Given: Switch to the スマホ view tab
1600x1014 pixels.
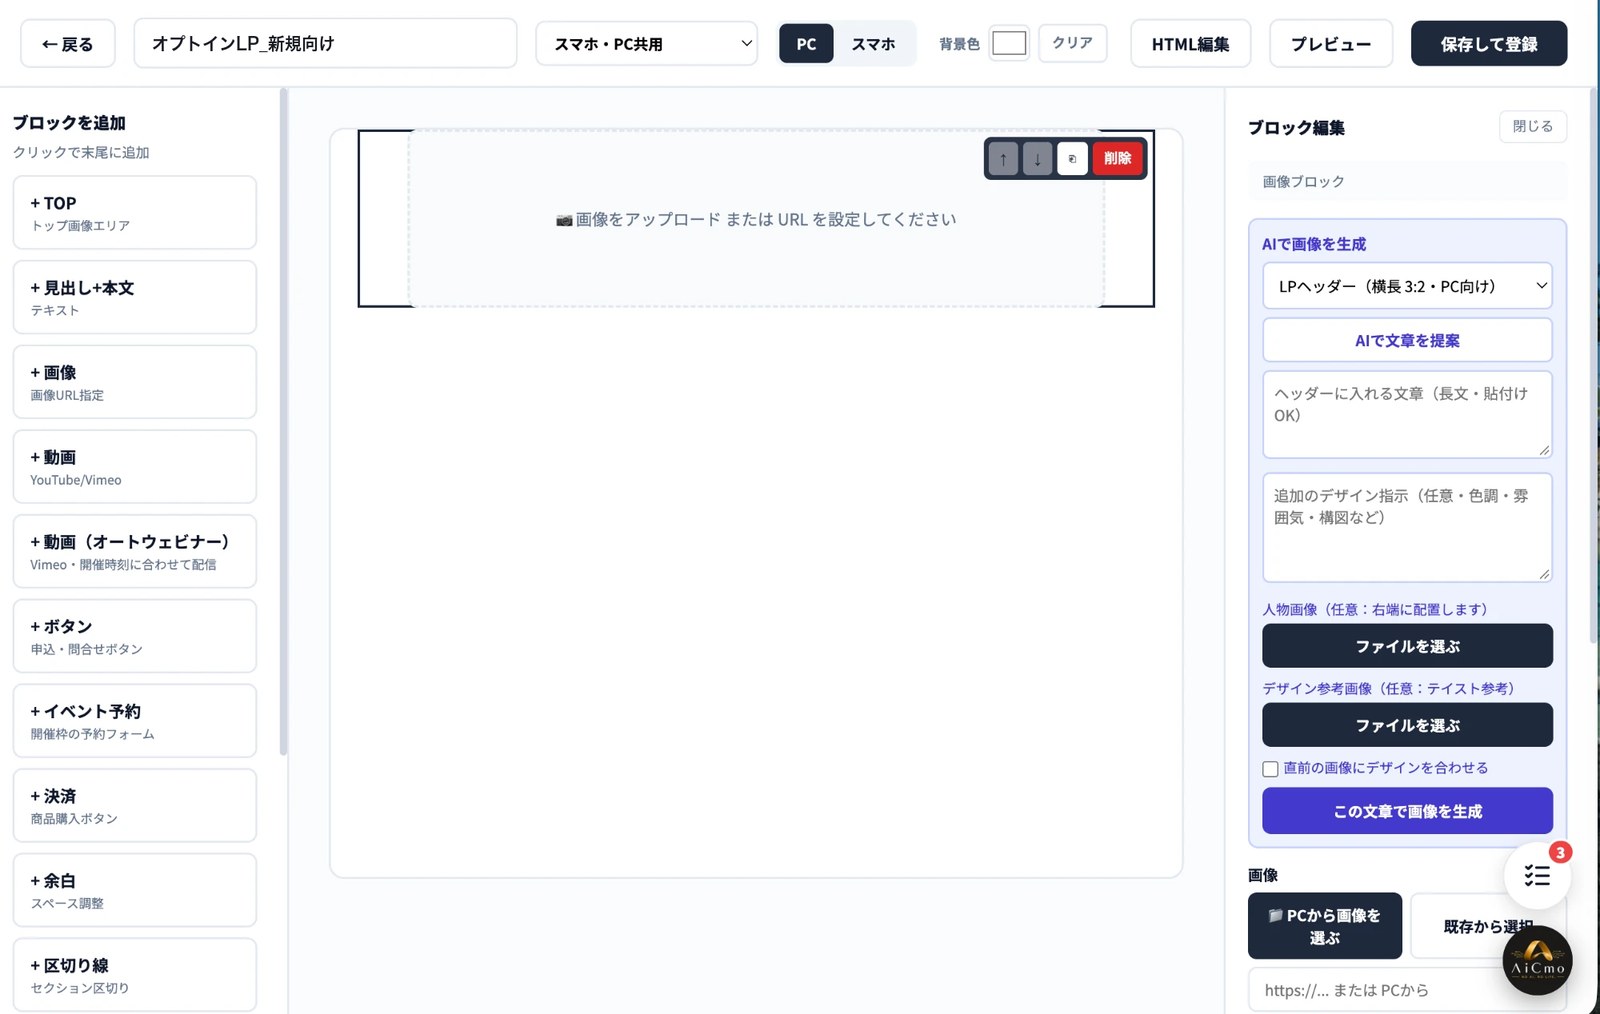Looking at the screenshot, I should click(873, 44).
